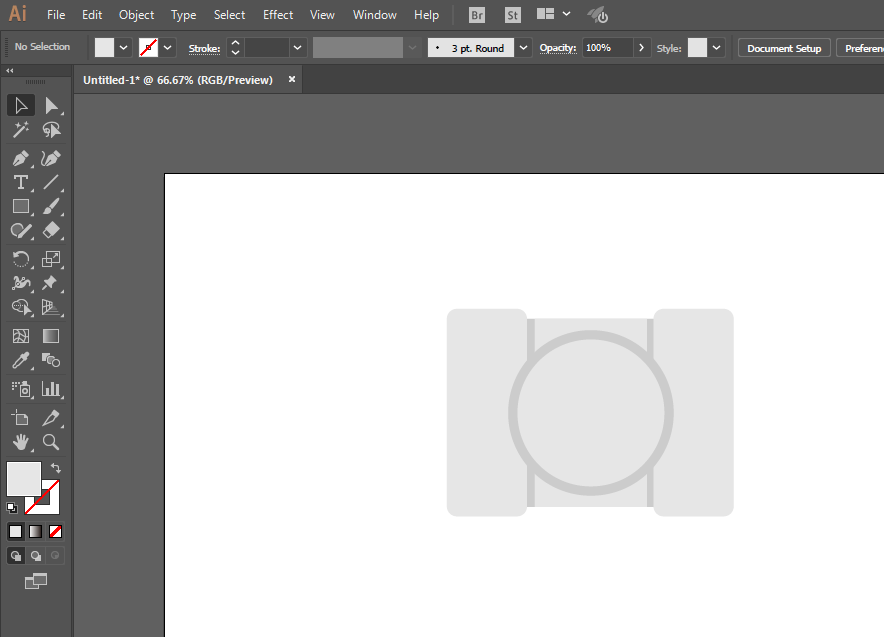This screenshot has width=884, height=637.
Task: Choose the Gradient tool
Action: point(51,336)
